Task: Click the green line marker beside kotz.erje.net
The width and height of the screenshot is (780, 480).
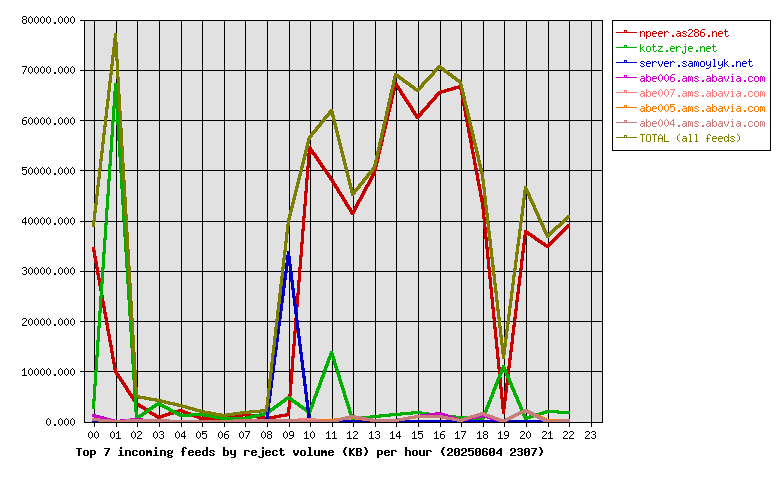Action: coord(626,48)
